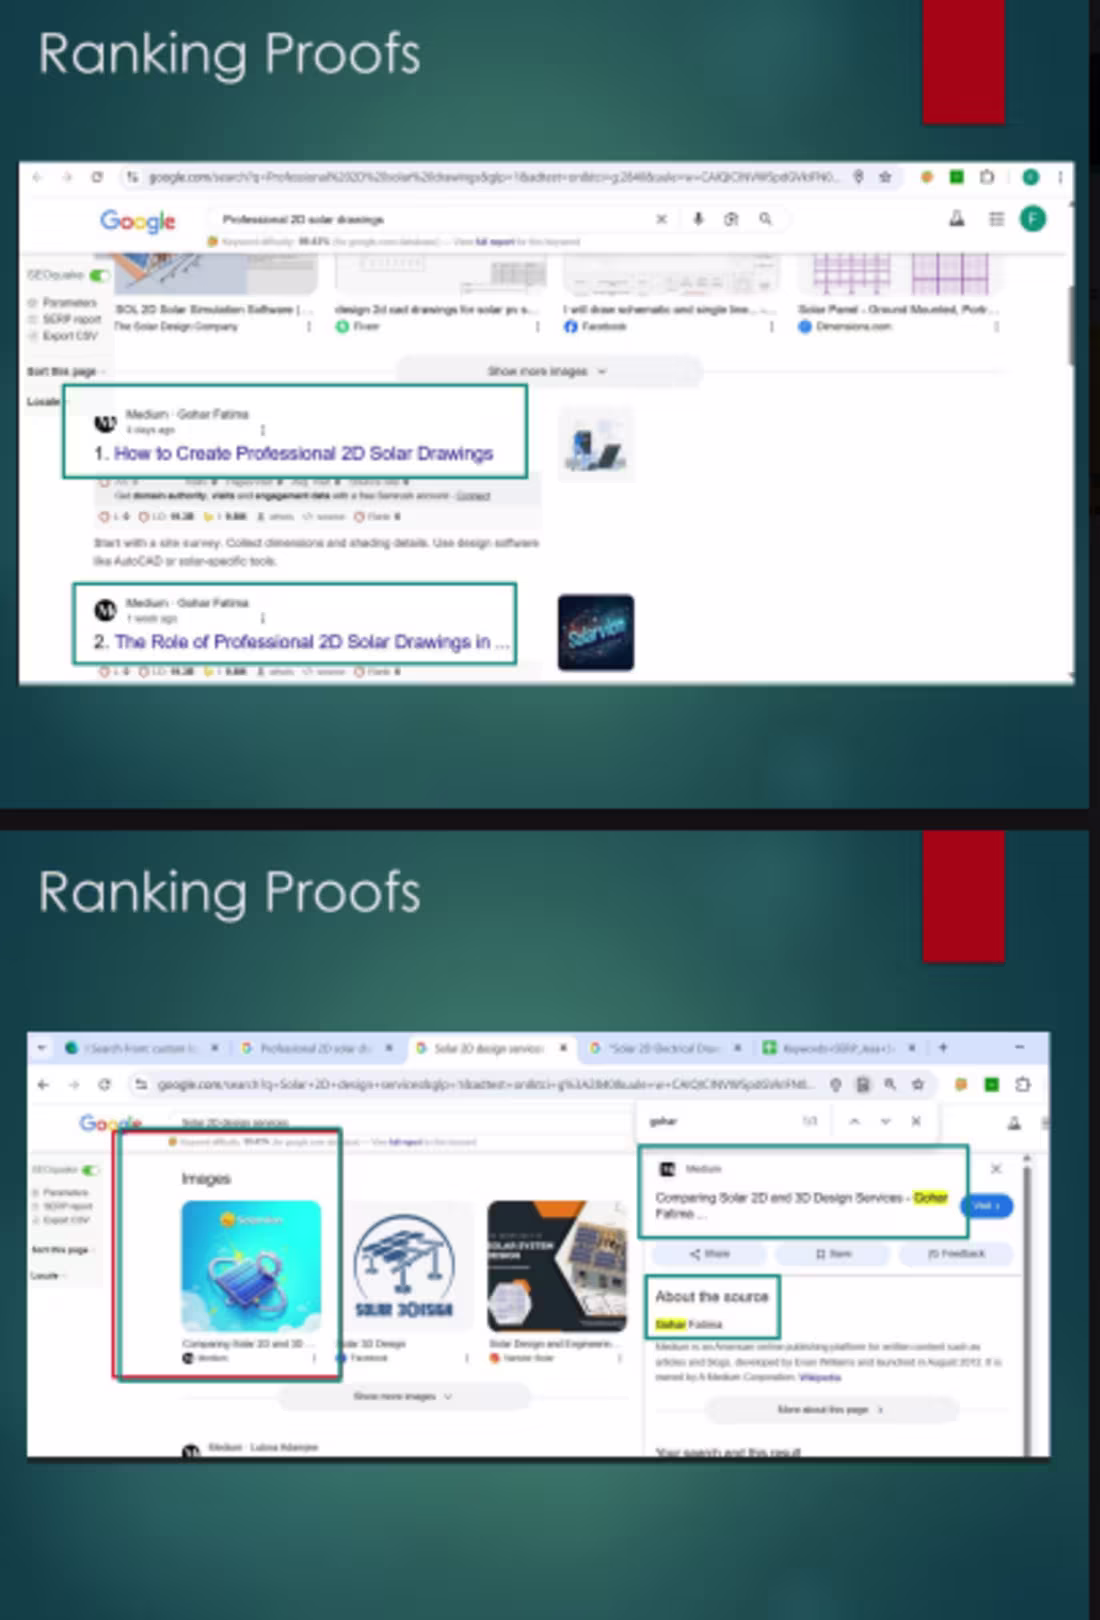Switch to 'Search from: custom' tab

pyautogui.click(x=140, y=1048)
